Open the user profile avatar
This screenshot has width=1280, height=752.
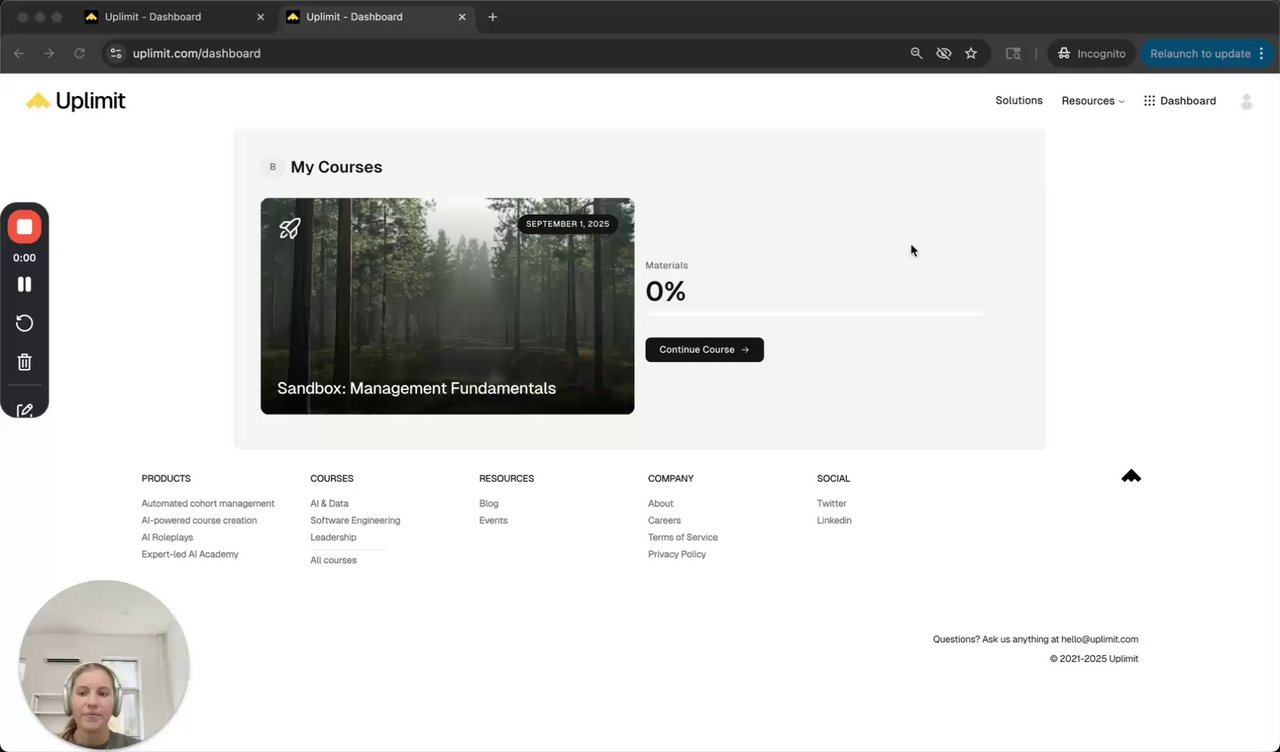1246,101
